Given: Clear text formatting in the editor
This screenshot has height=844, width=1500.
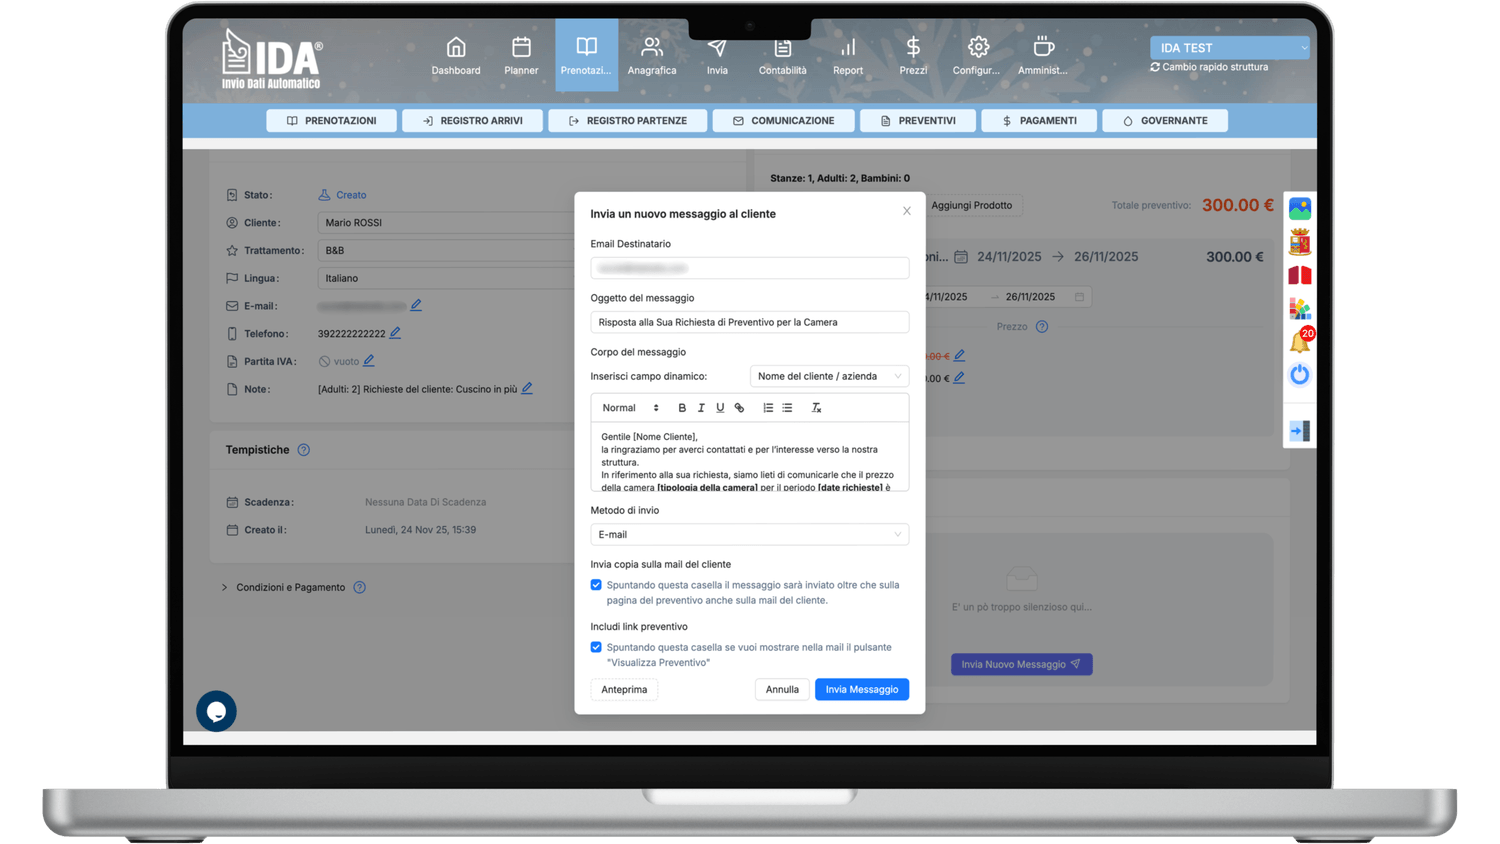Looking at the screenshot, I should coord(816,408).
